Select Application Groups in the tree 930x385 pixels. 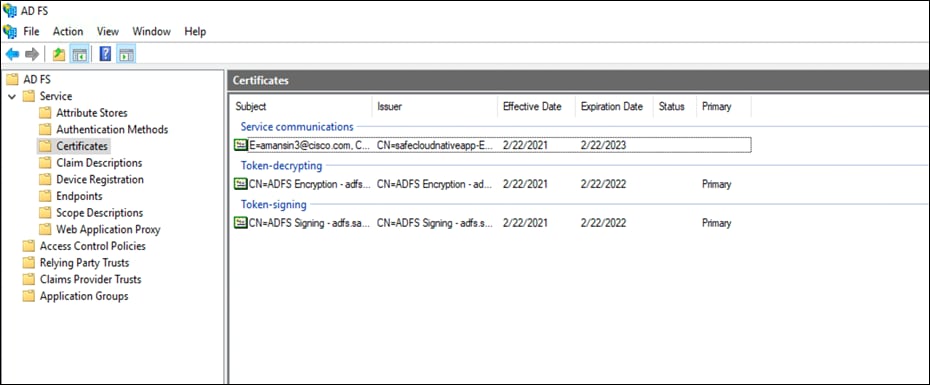click(x=84, y=295)
